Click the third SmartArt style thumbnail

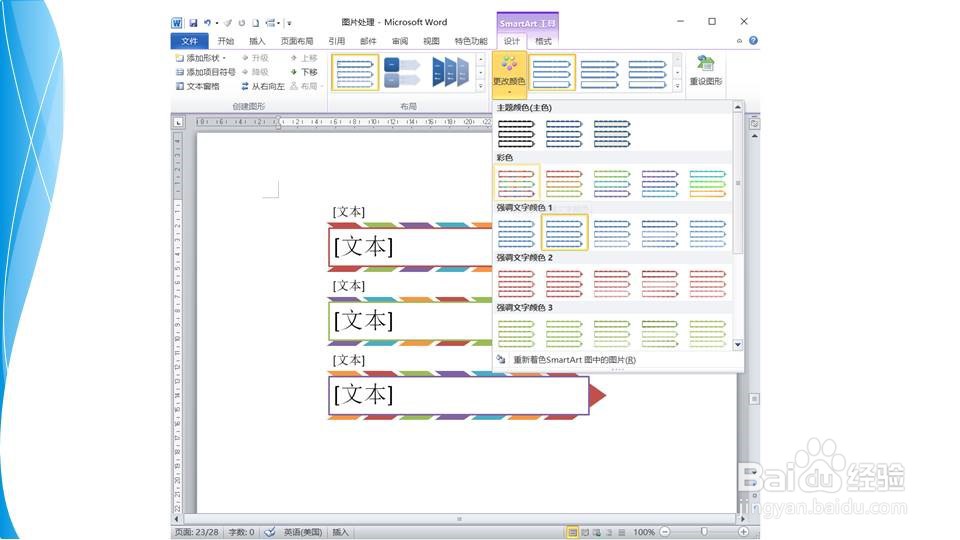(x=647, y=72)
